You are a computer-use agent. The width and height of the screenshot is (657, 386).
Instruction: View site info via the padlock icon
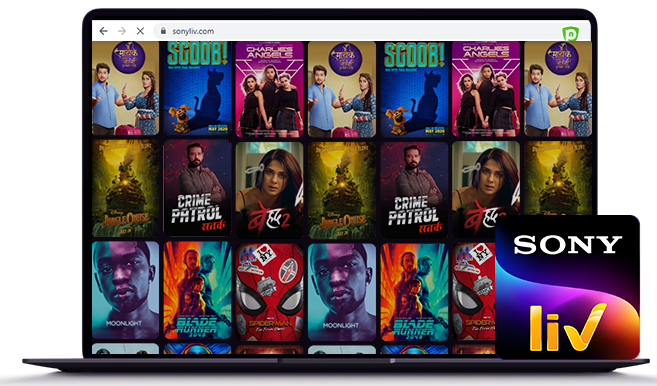163,31
